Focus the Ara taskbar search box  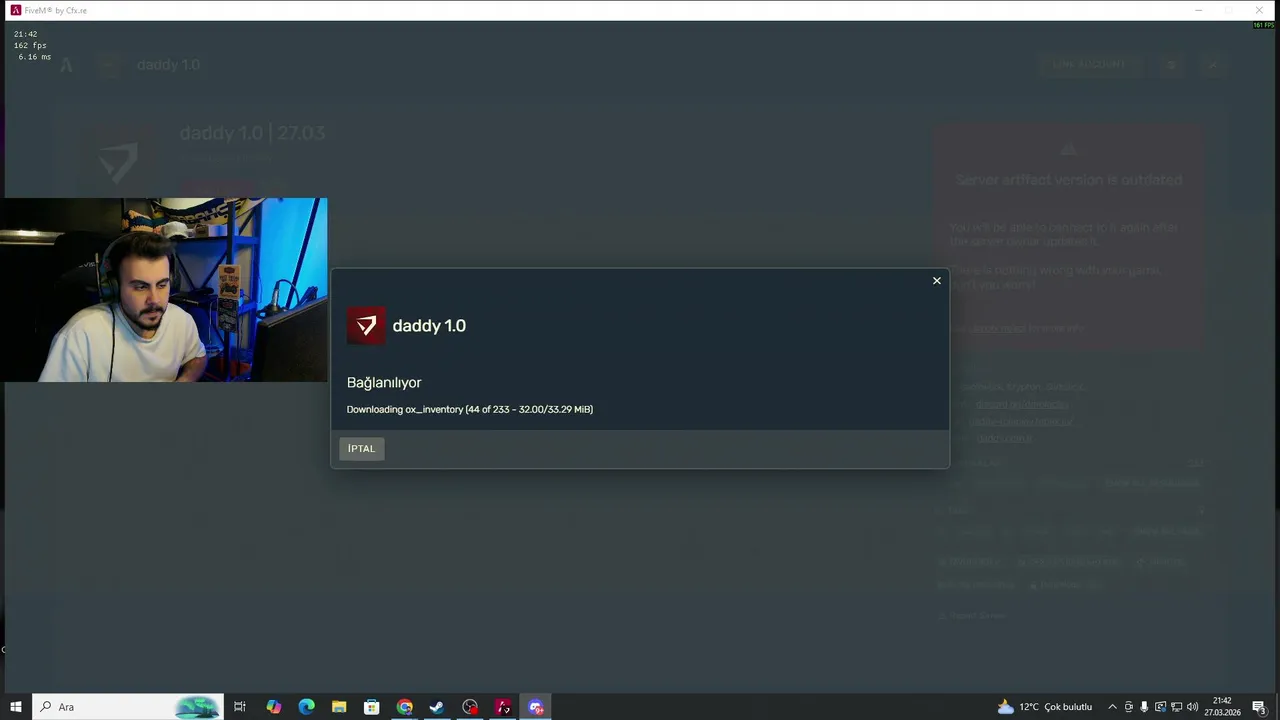pyautogui.click(x=128, y=707)
